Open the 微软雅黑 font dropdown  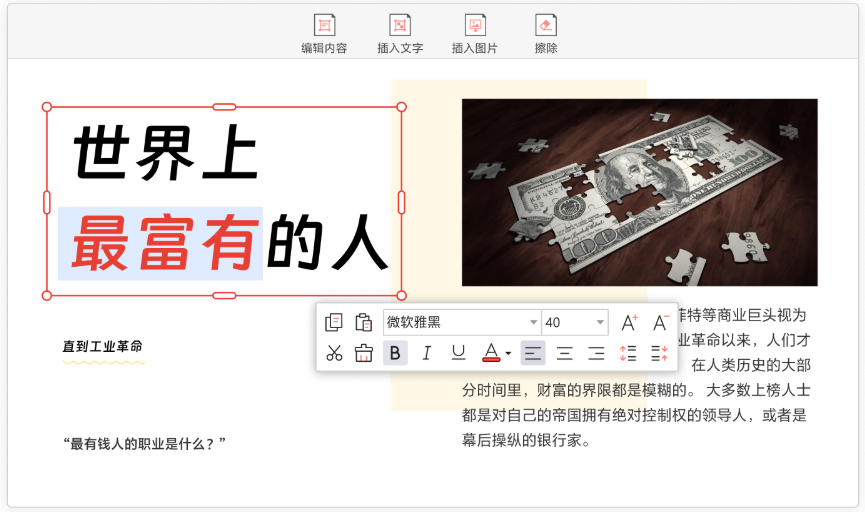pos(462,322)
